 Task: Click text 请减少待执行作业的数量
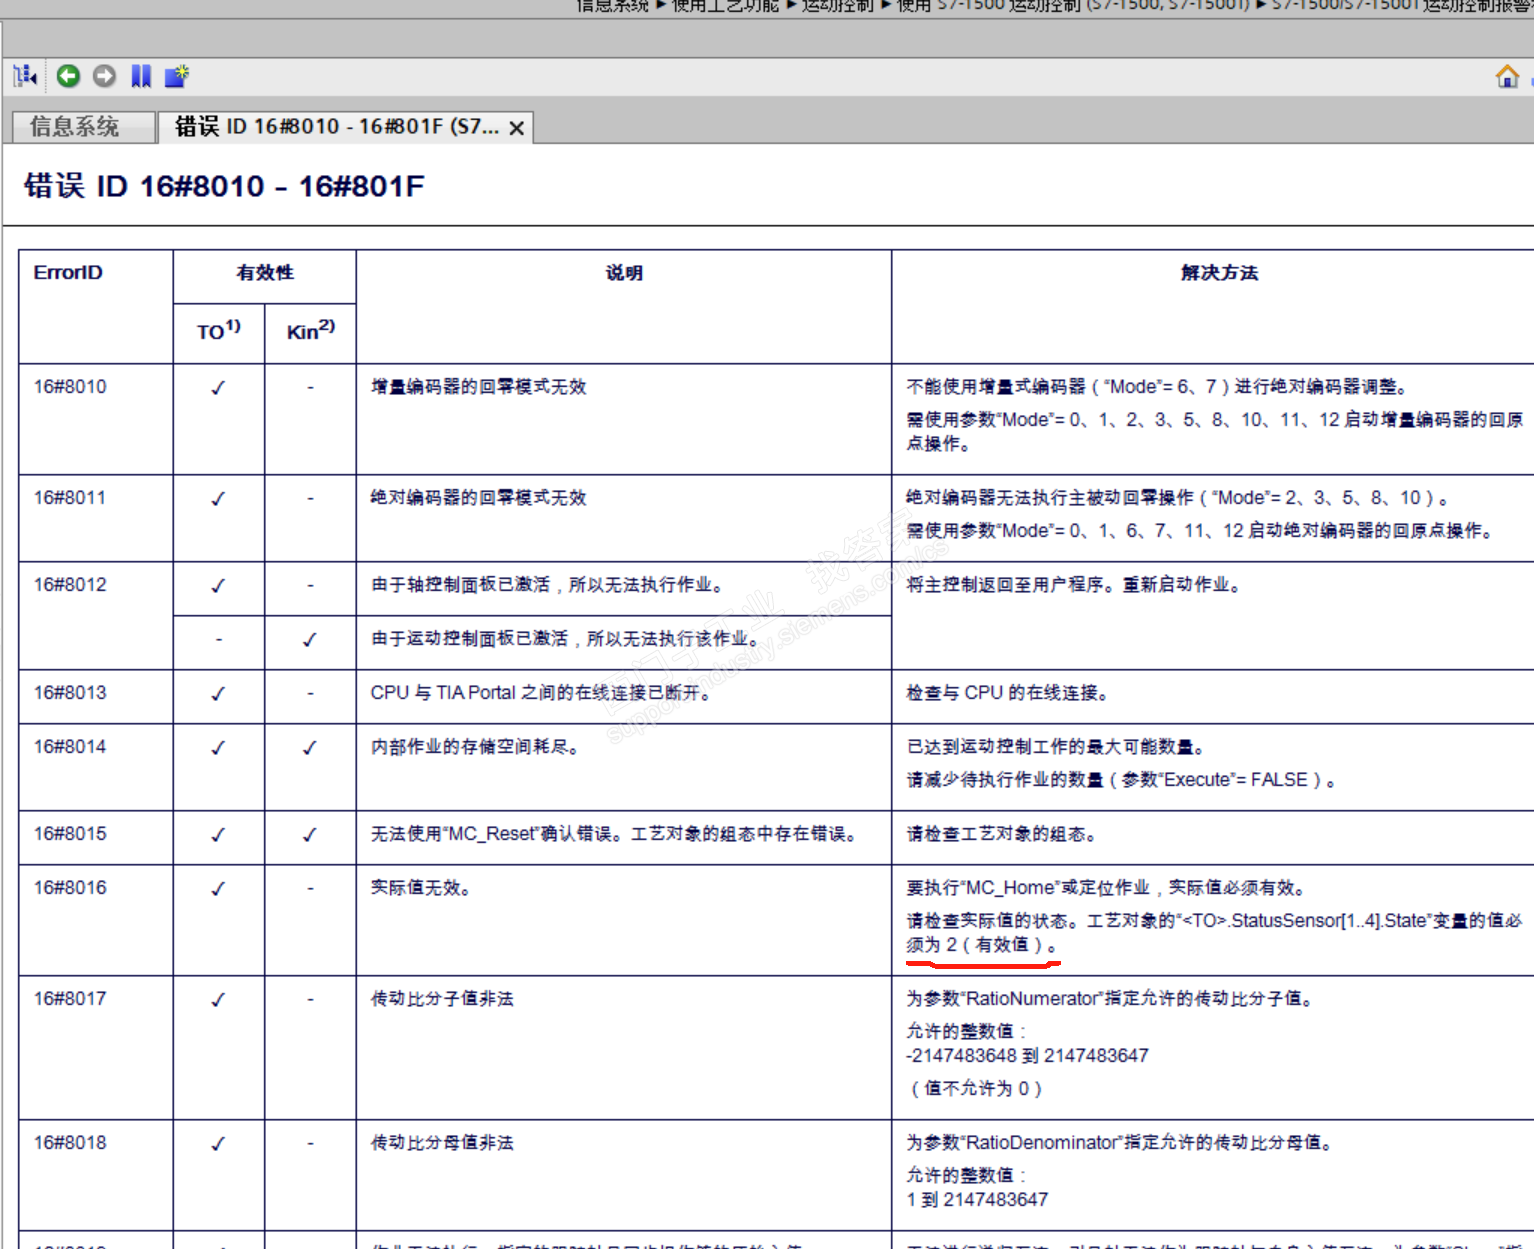(1005, 780)
